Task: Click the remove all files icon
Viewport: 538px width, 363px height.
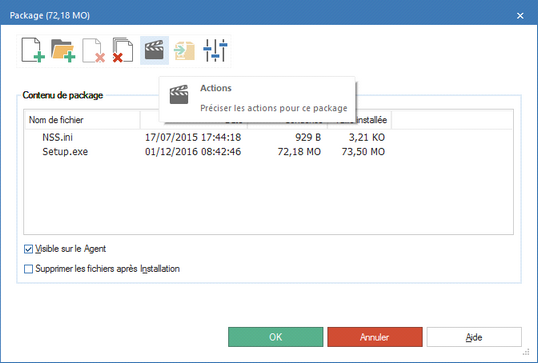Action: [x=123, y=50]
